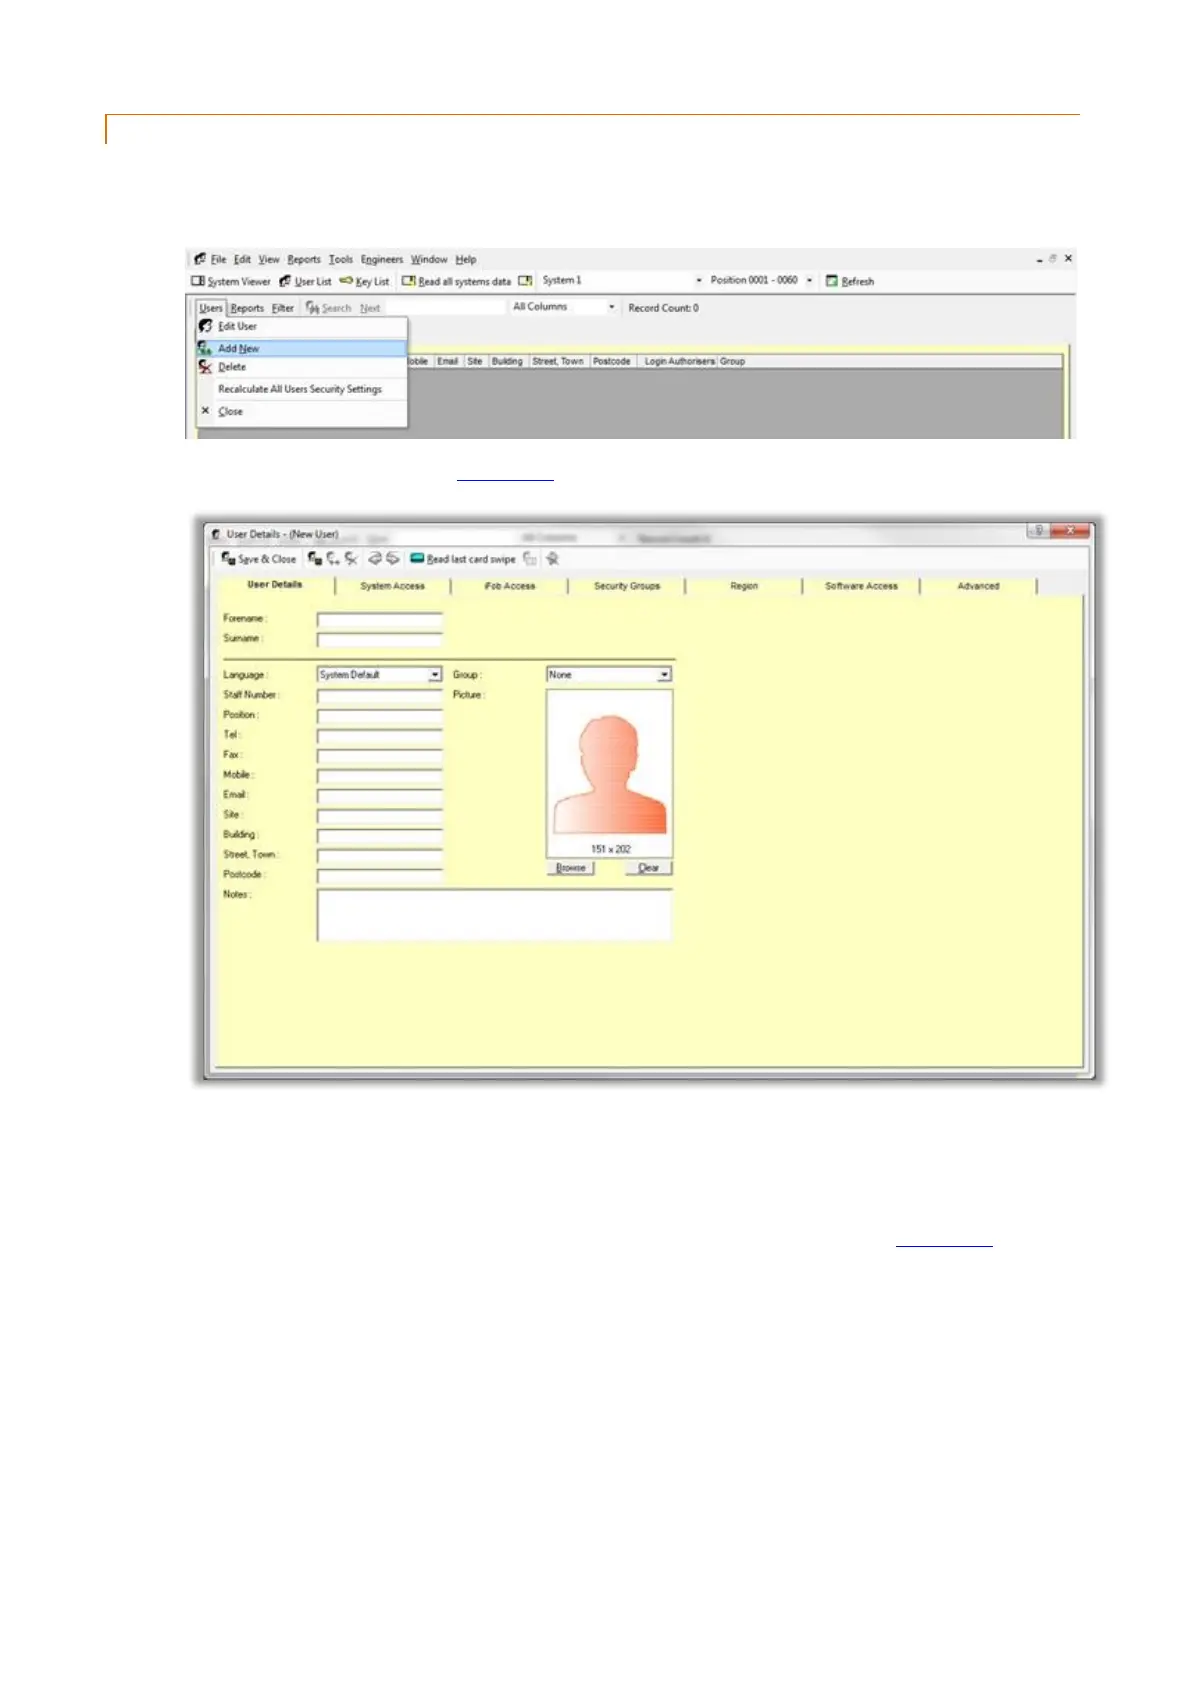Choose Close from the Users menu
The image size is (1191, 1684).
302,411
